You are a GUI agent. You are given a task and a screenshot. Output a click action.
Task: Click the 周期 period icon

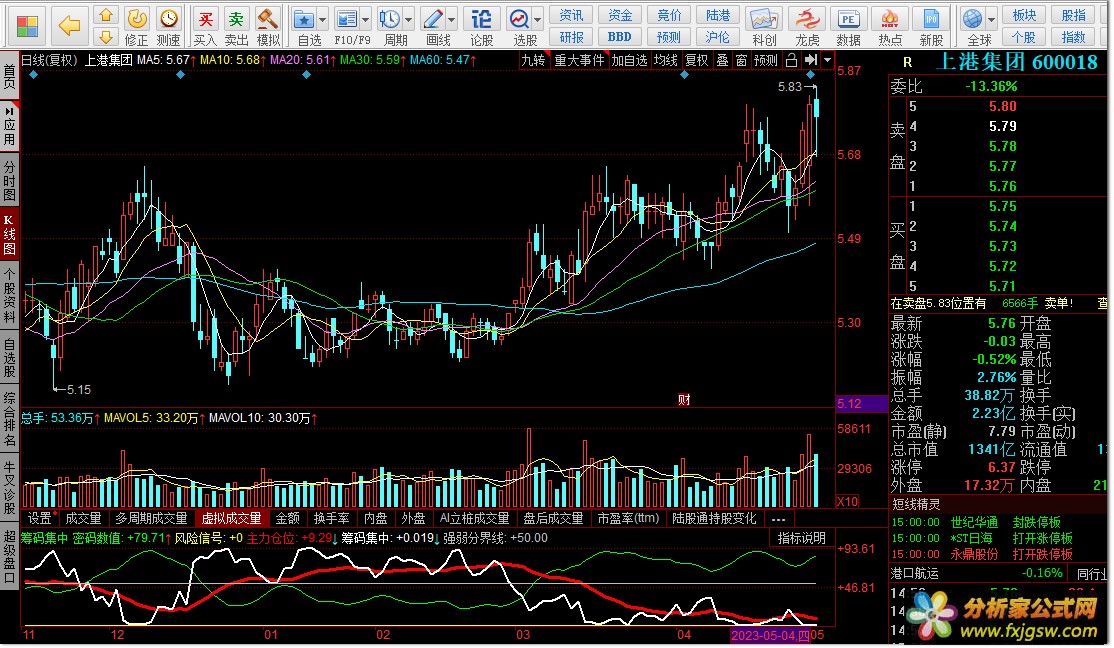[389, 19]
